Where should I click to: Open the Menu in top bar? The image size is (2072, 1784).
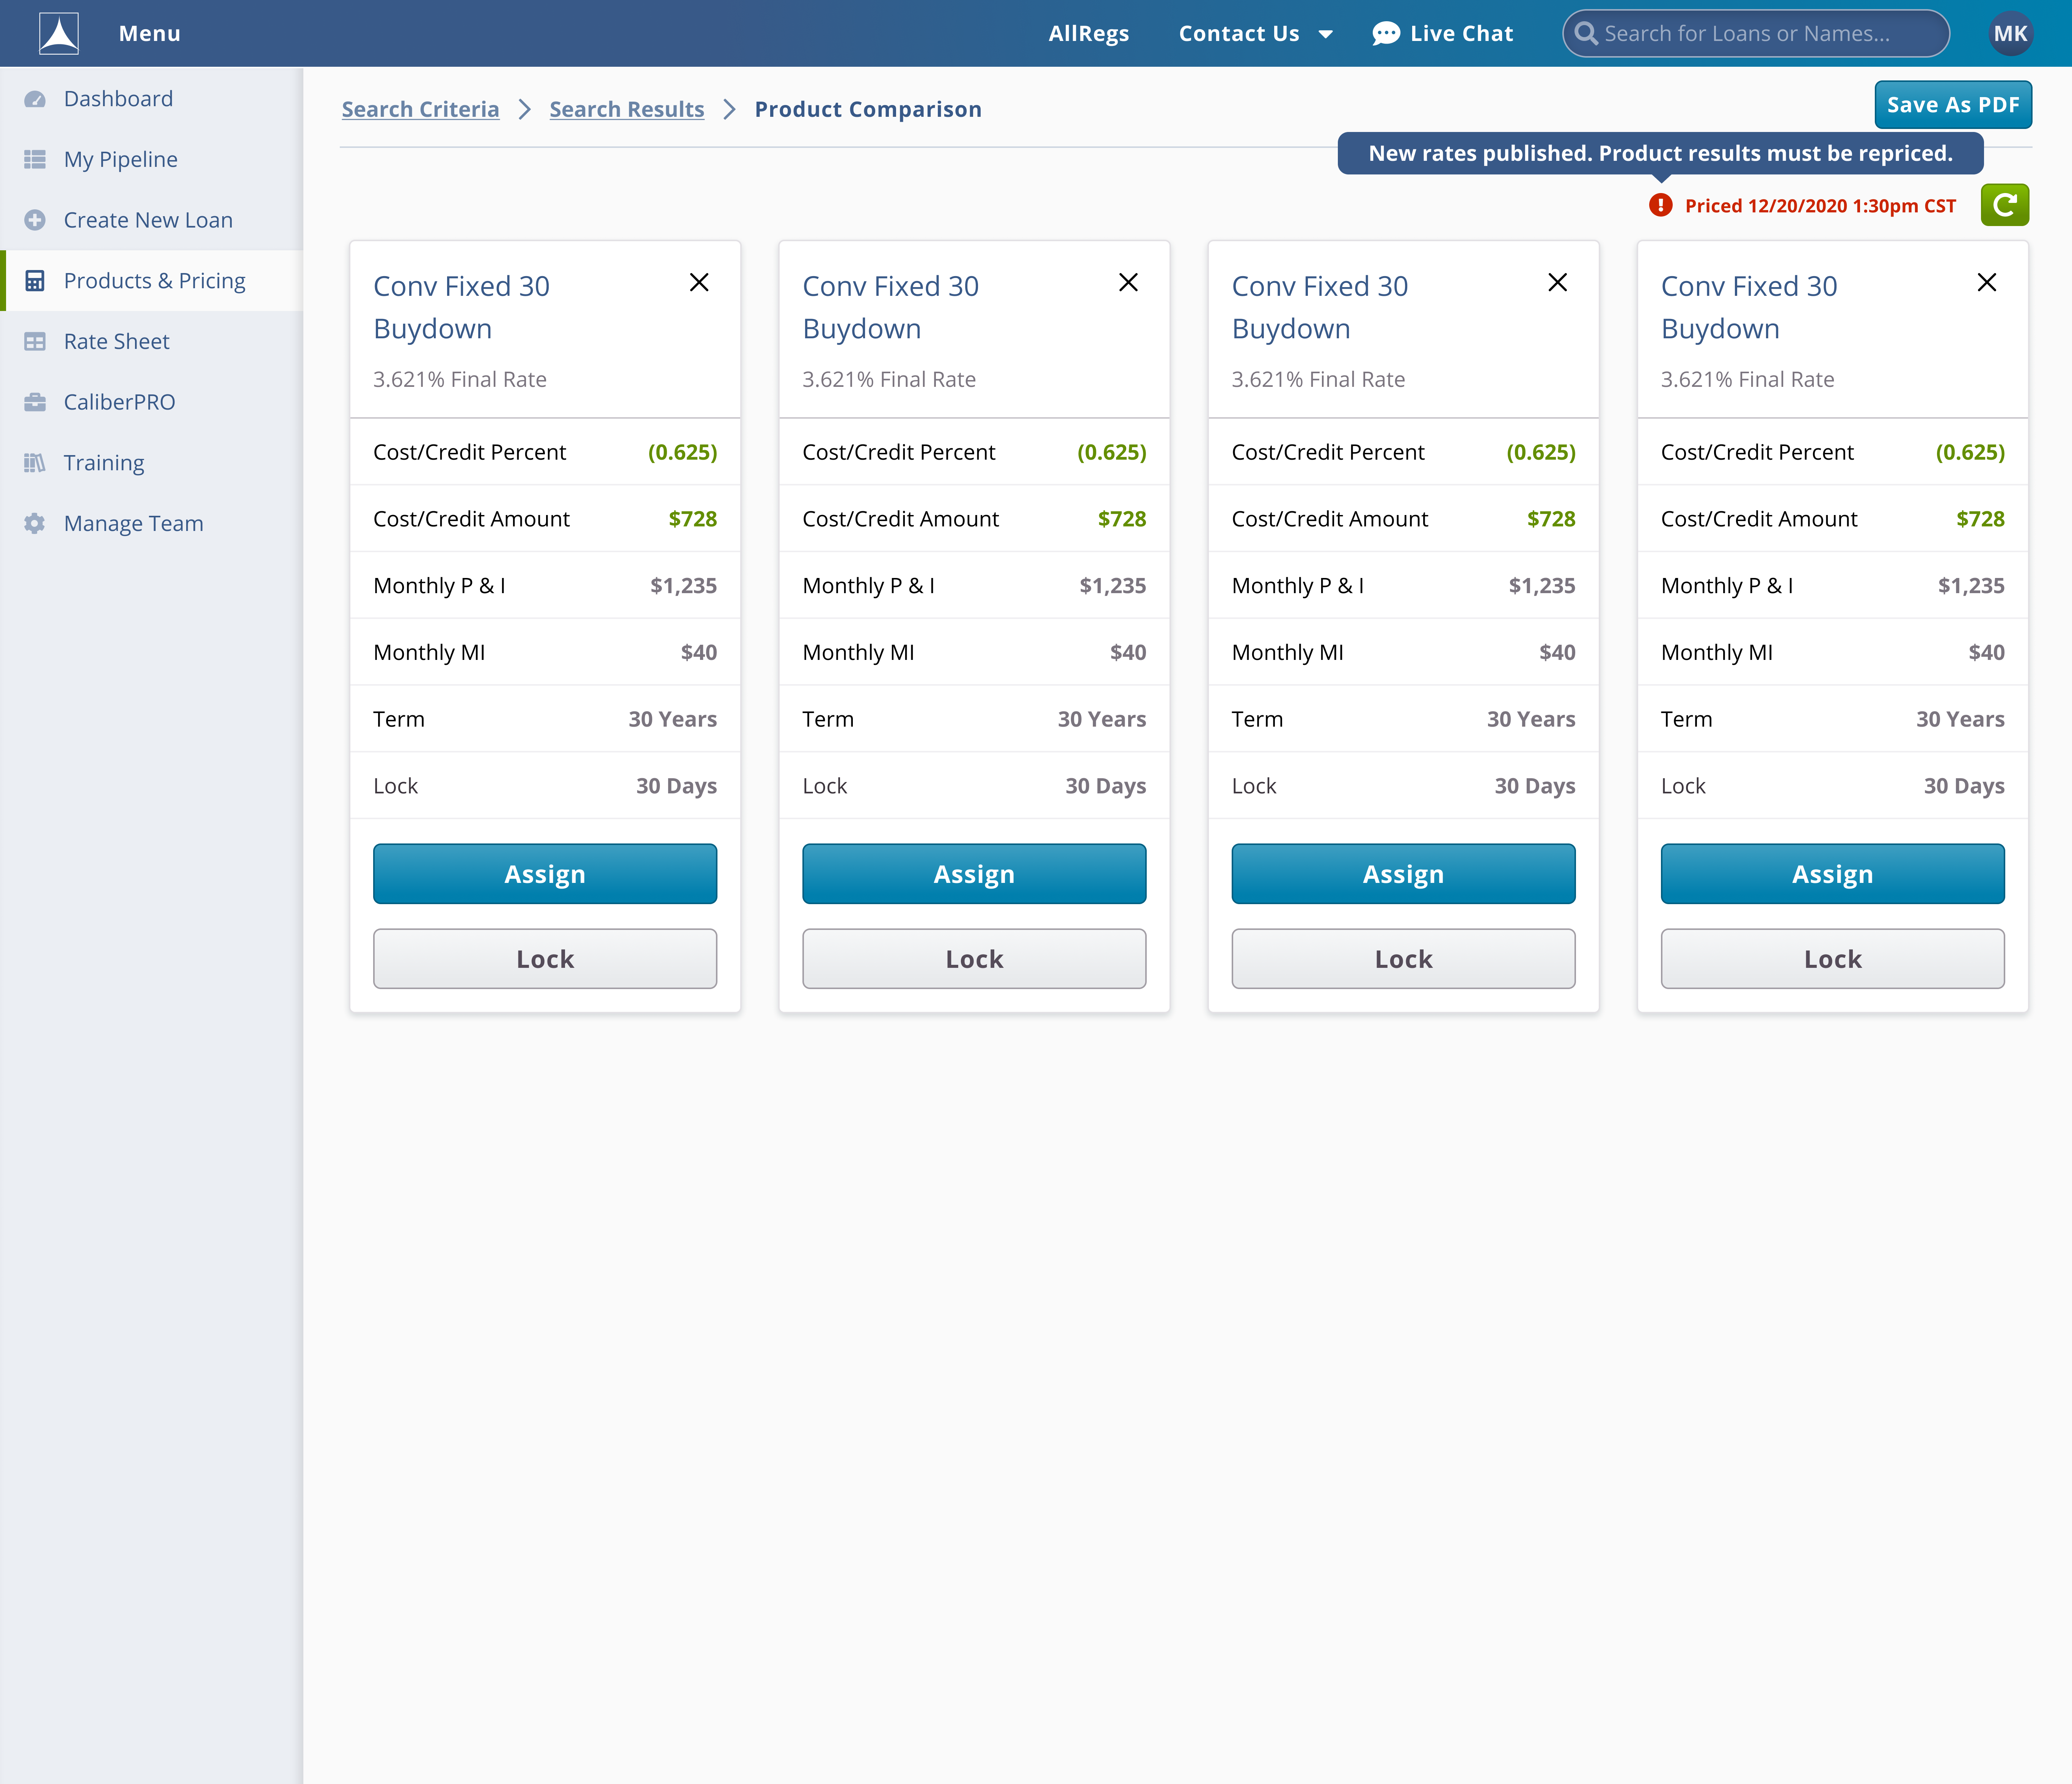click(149, 33)
